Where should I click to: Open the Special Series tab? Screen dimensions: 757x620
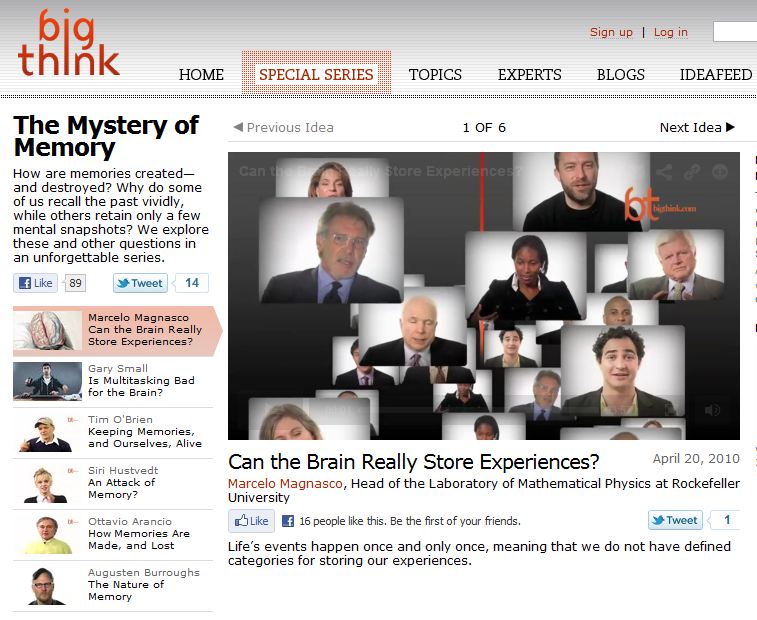(x=316, y=74)
